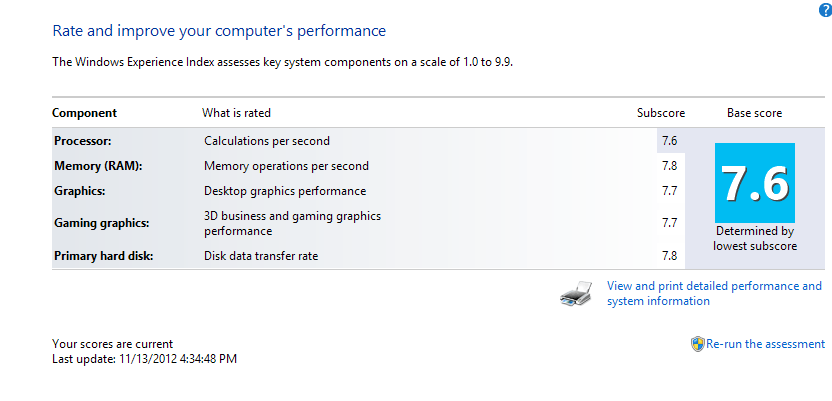The width and height of the screenshot is (832, 401).
Task: Click the Primary hard disk label
Action: tap(103, 256)
